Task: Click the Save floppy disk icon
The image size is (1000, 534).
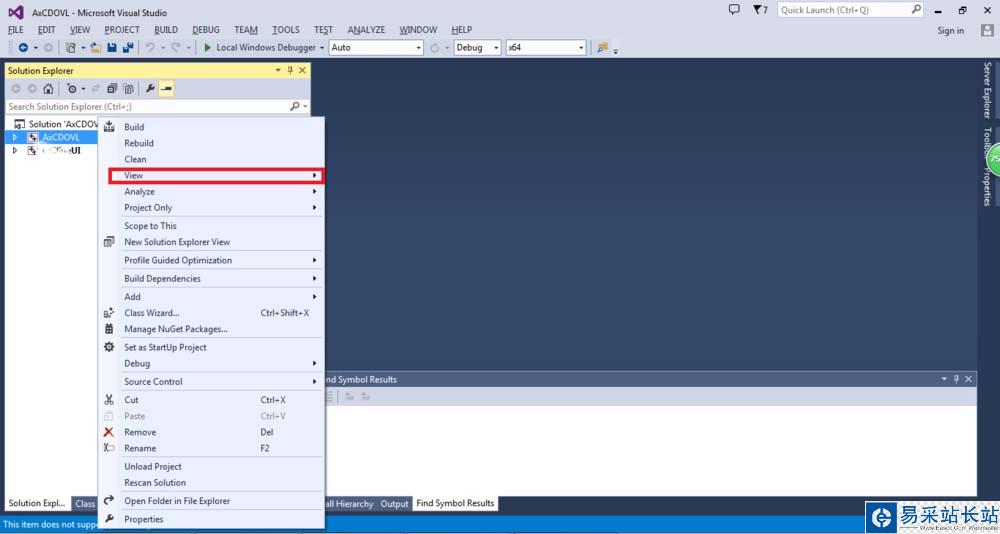Action: pos(112,47)
